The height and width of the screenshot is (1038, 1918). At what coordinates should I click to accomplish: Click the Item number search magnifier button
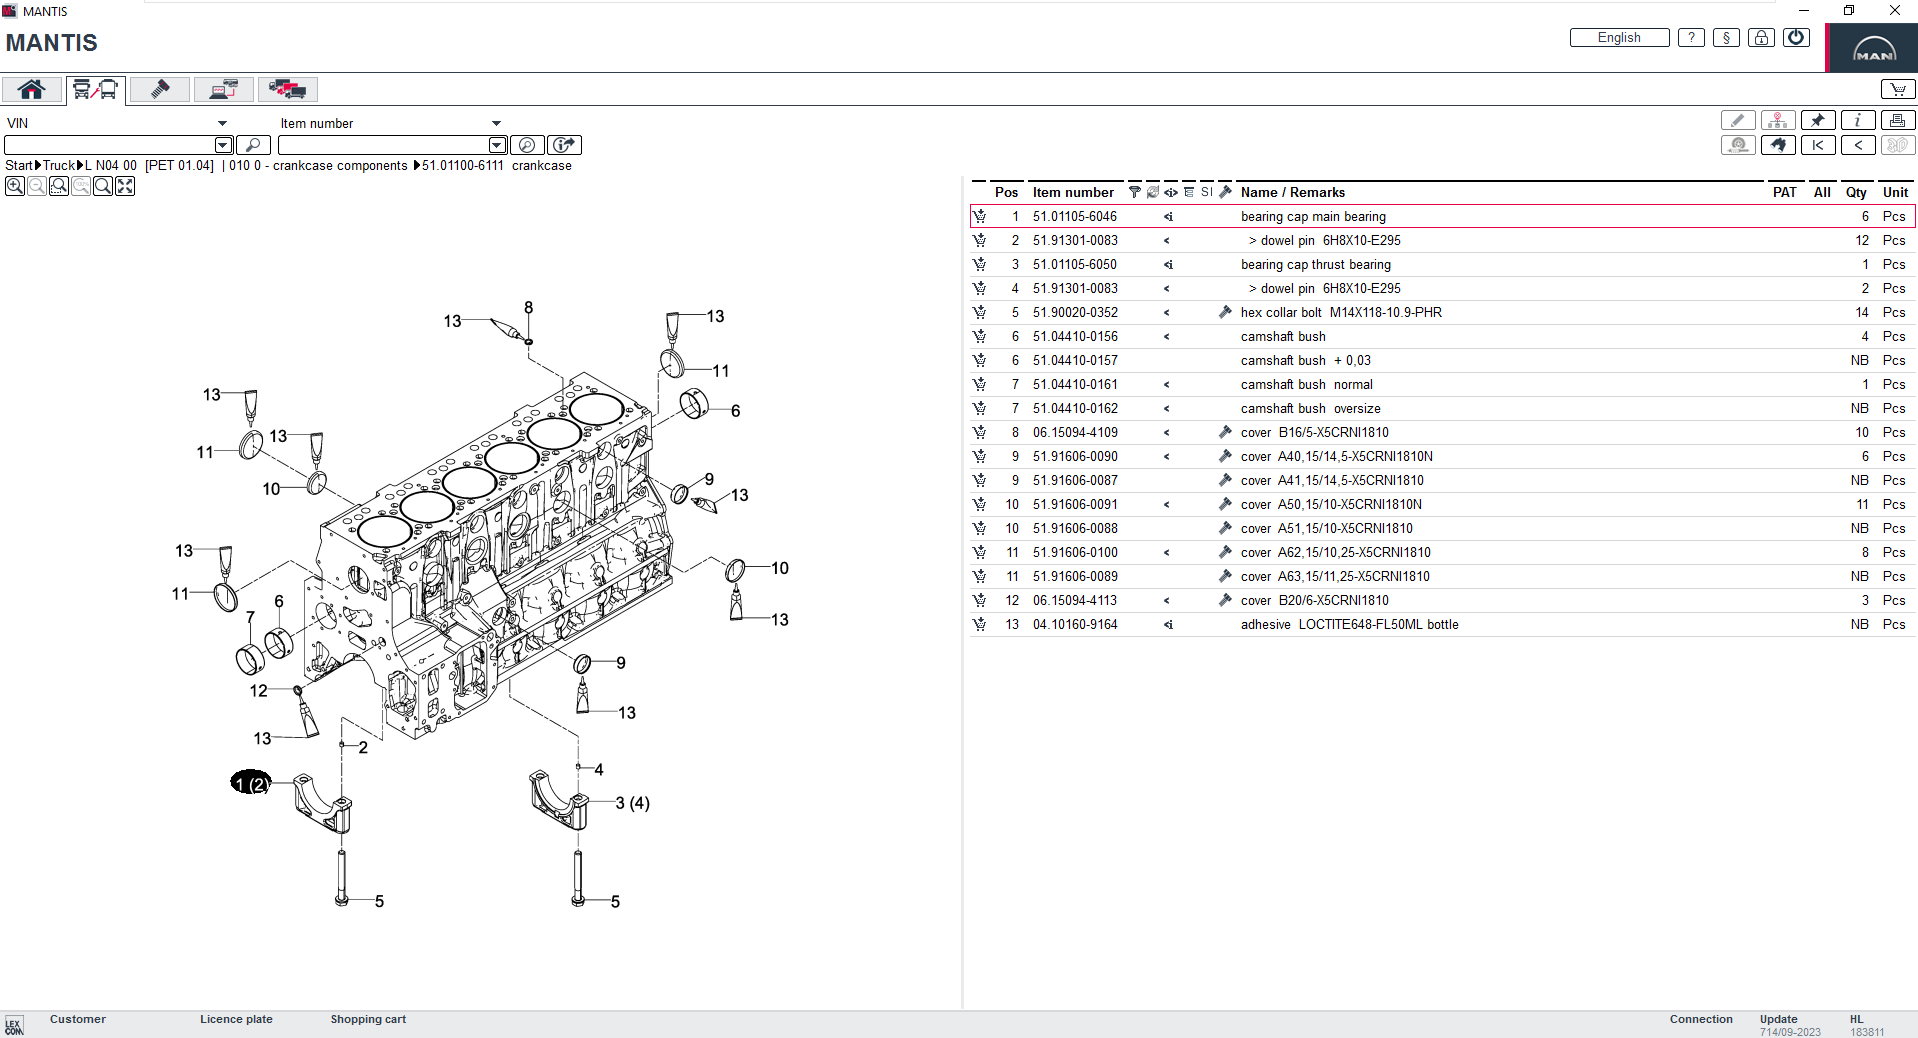pos(527,146)
